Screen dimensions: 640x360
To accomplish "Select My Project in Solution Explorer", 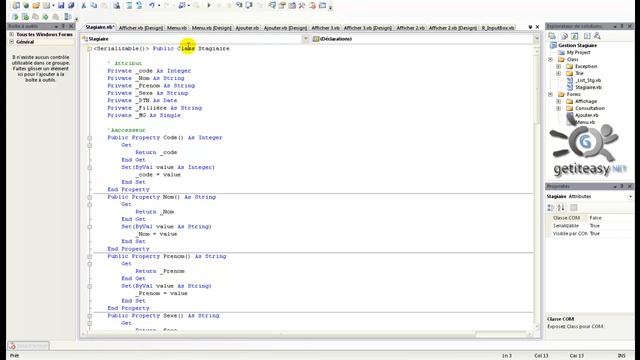I will (x=578, y=52).
